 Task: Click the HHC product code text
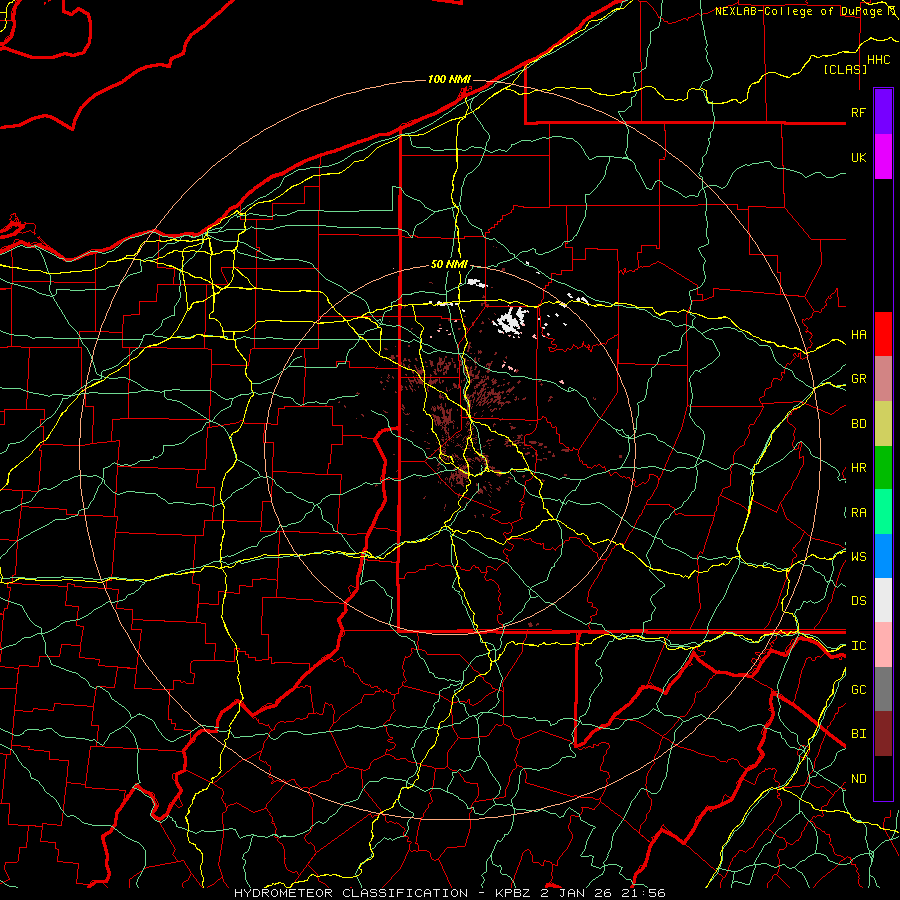[878, 60]
